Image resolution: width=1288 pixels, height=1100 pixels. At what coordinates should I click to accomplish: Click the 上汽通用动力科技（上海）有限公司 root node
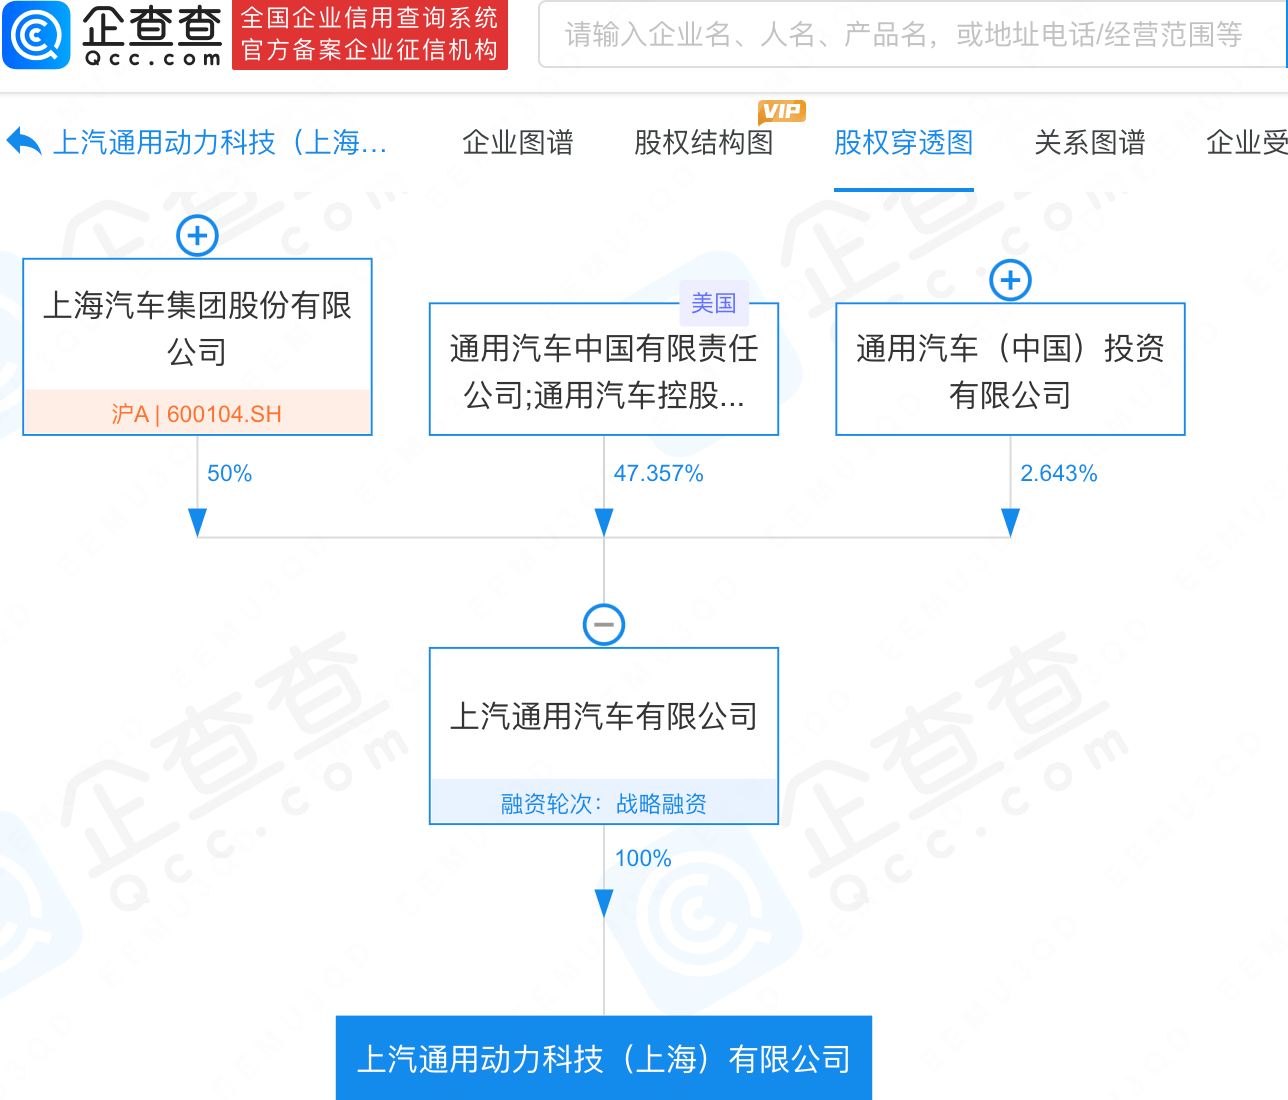[604, 1058]
